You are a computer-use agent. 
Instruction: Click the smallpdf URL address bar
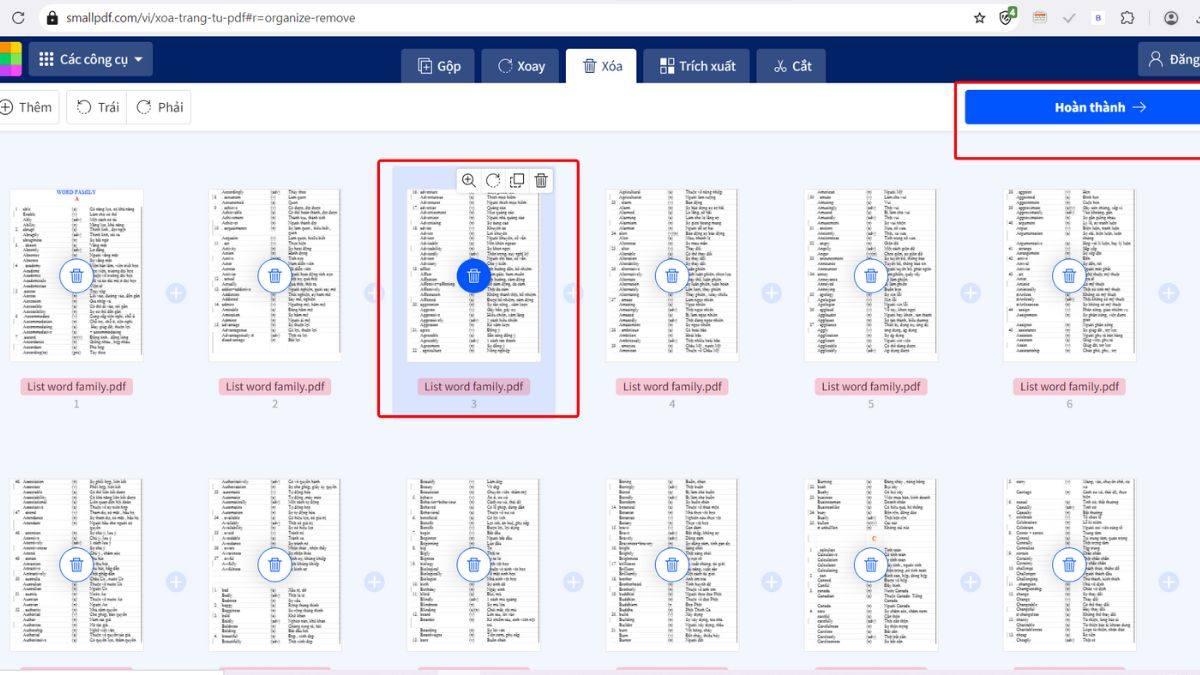(x=500, y=18)
